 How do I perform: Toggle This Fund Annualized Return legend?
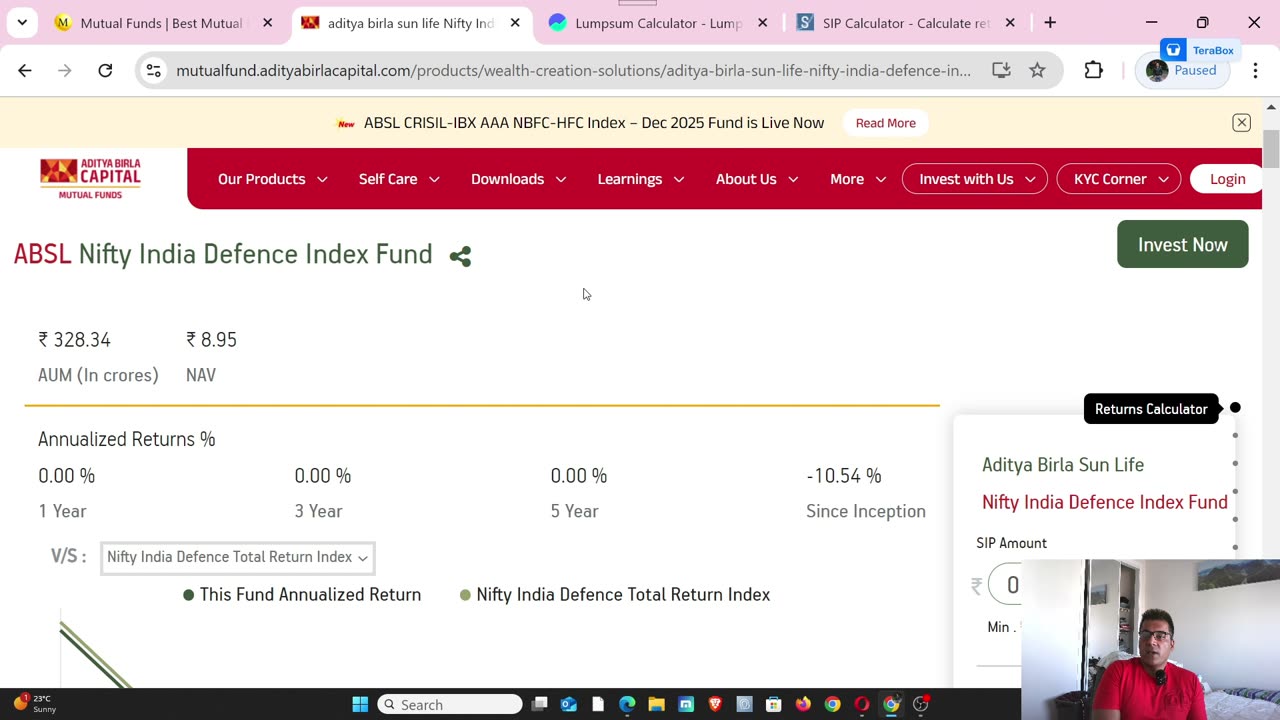coord(302,595)
